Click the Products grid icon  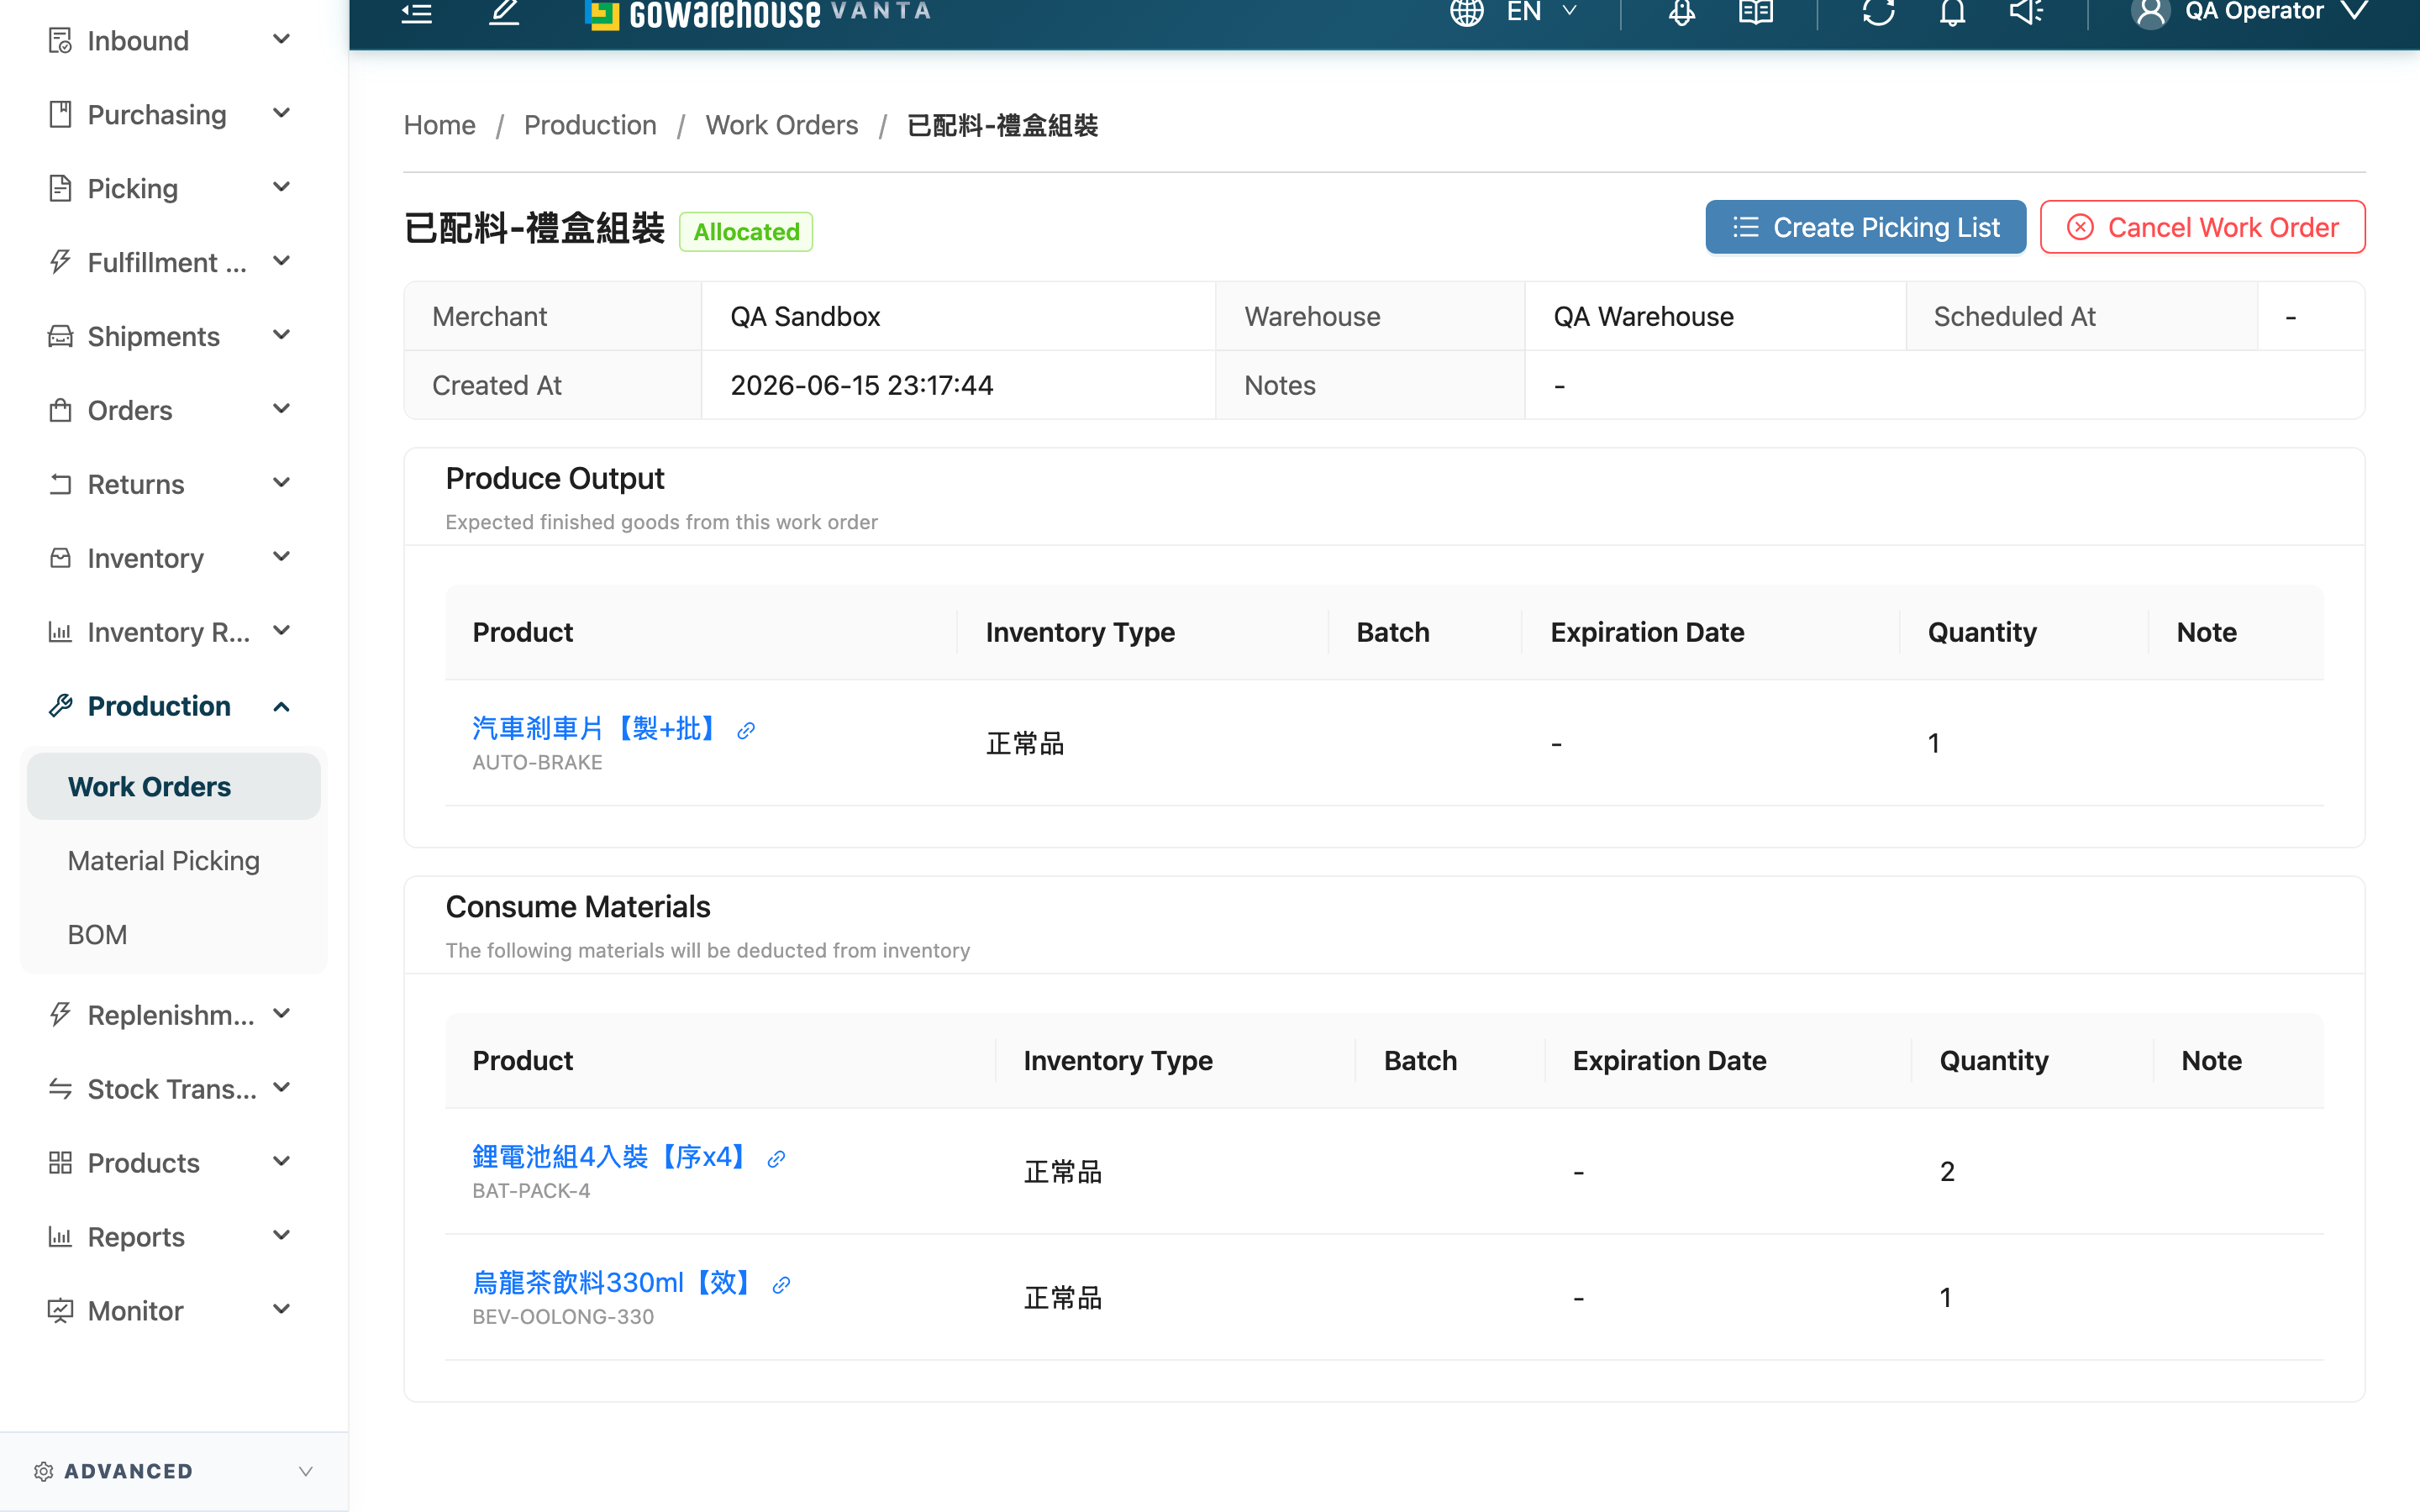tap(60, 1163)
